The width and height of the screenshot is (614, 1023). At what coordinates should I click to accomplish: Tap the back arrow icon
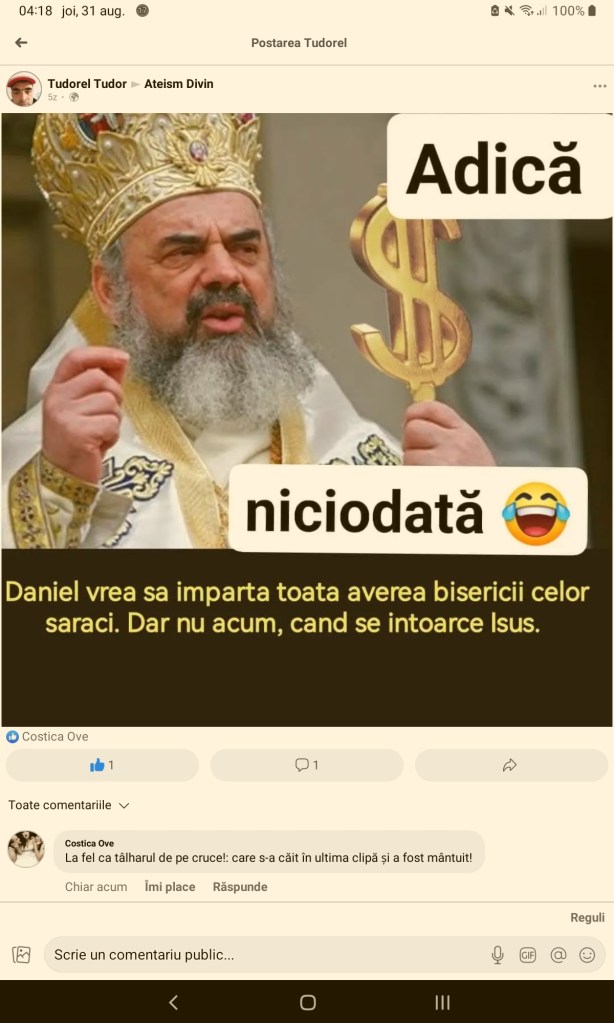tap(21, 42)
